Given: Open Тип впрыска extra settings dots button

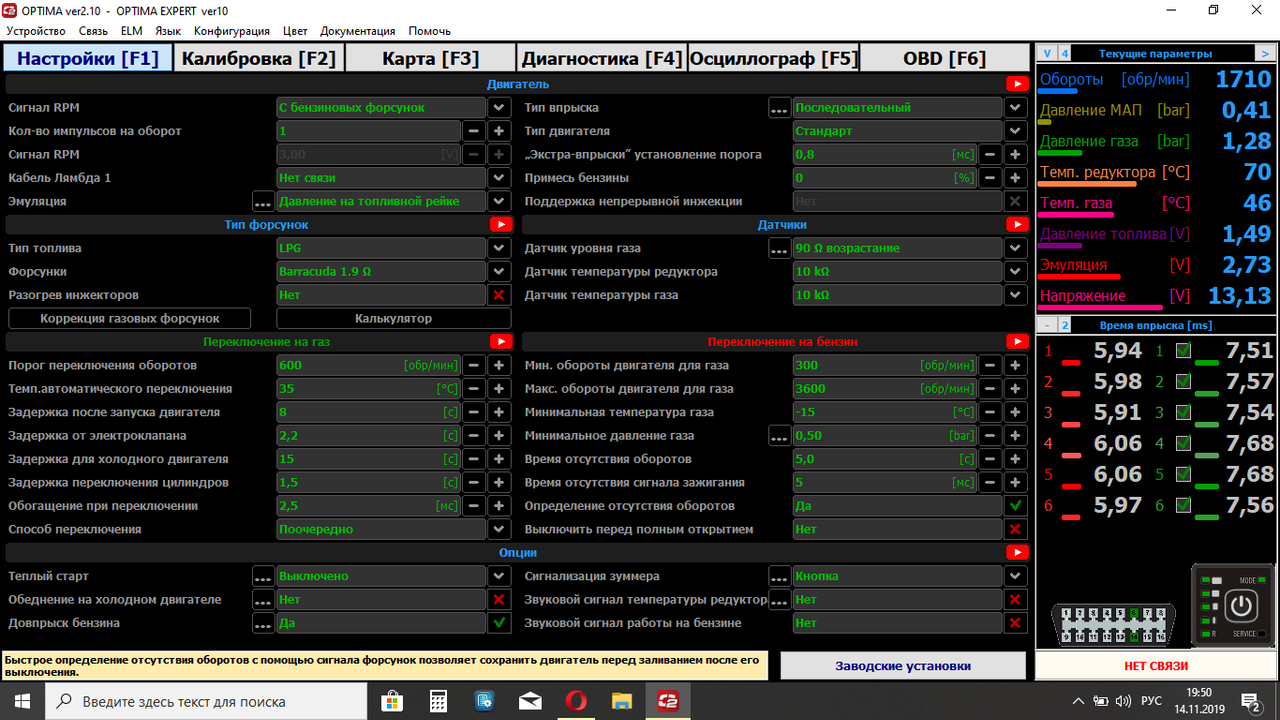Looking at the screenshot, I should tap(779, 108).
